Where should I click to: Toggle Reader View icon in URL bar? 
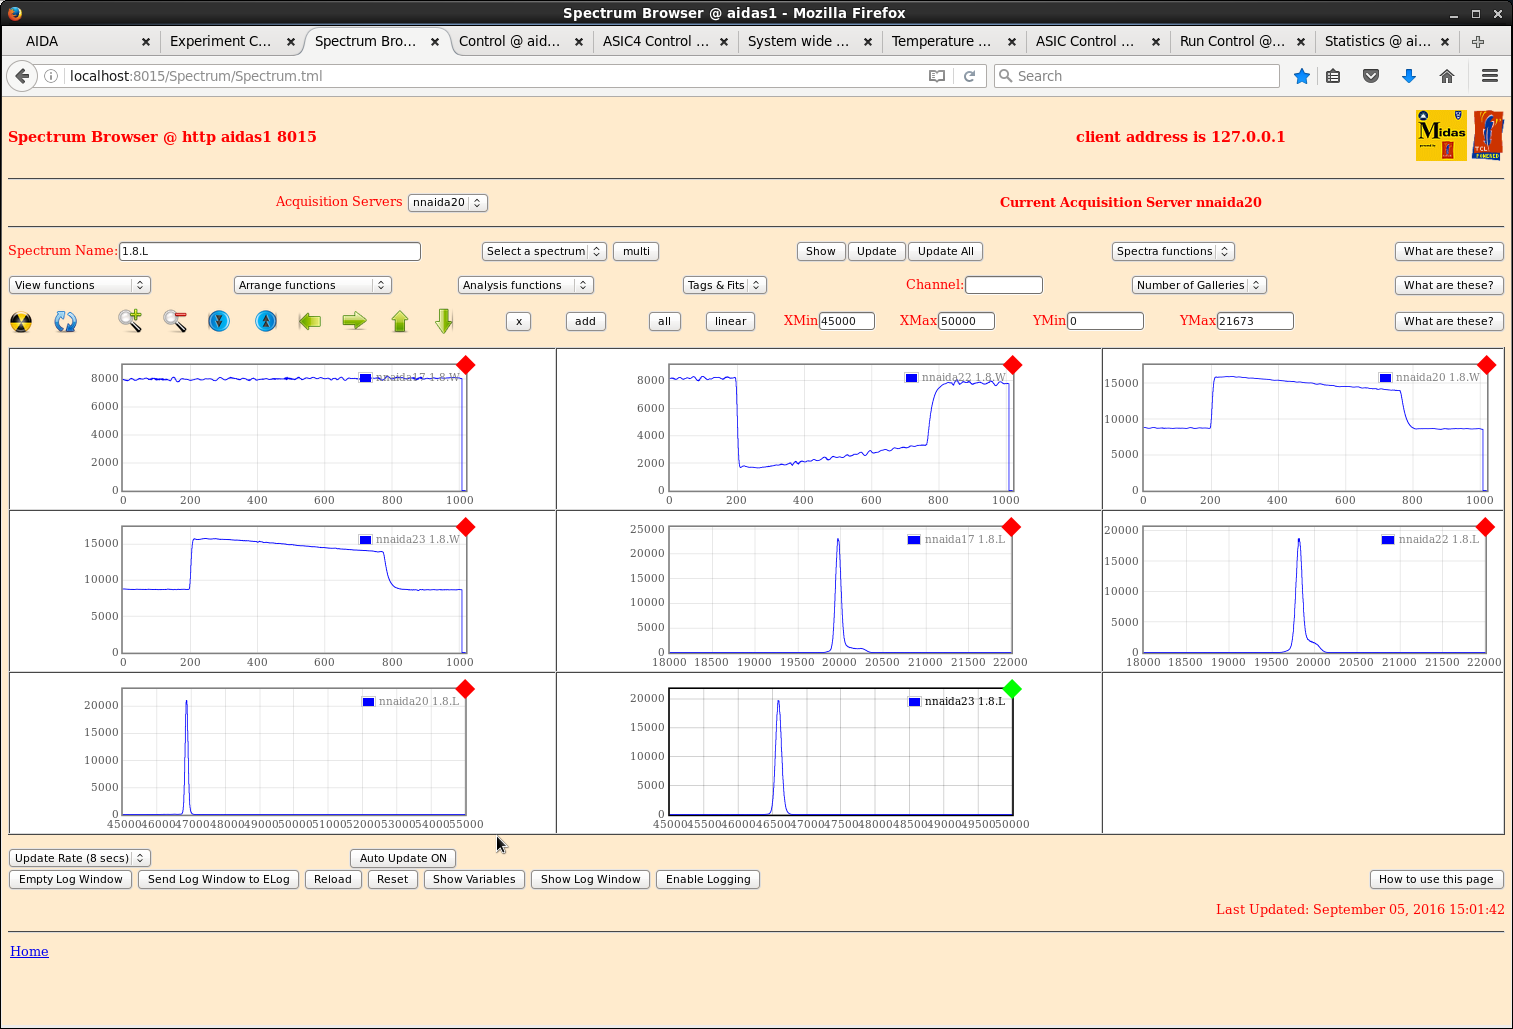pos(937,76)
